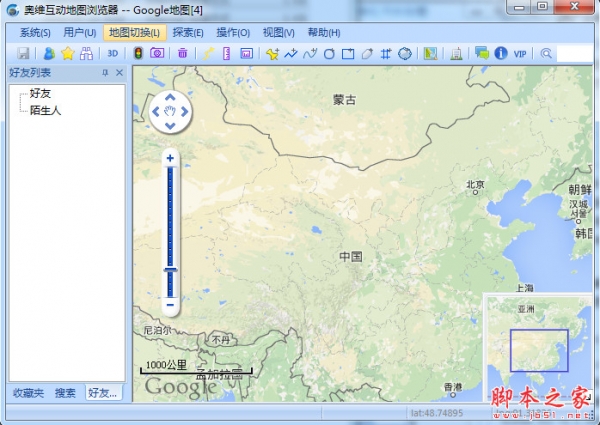The width and height of the screenshot is (600, 425).
Task: Click the 上海 label on the map
Action: pyautogui.click(x=524, y=288)
